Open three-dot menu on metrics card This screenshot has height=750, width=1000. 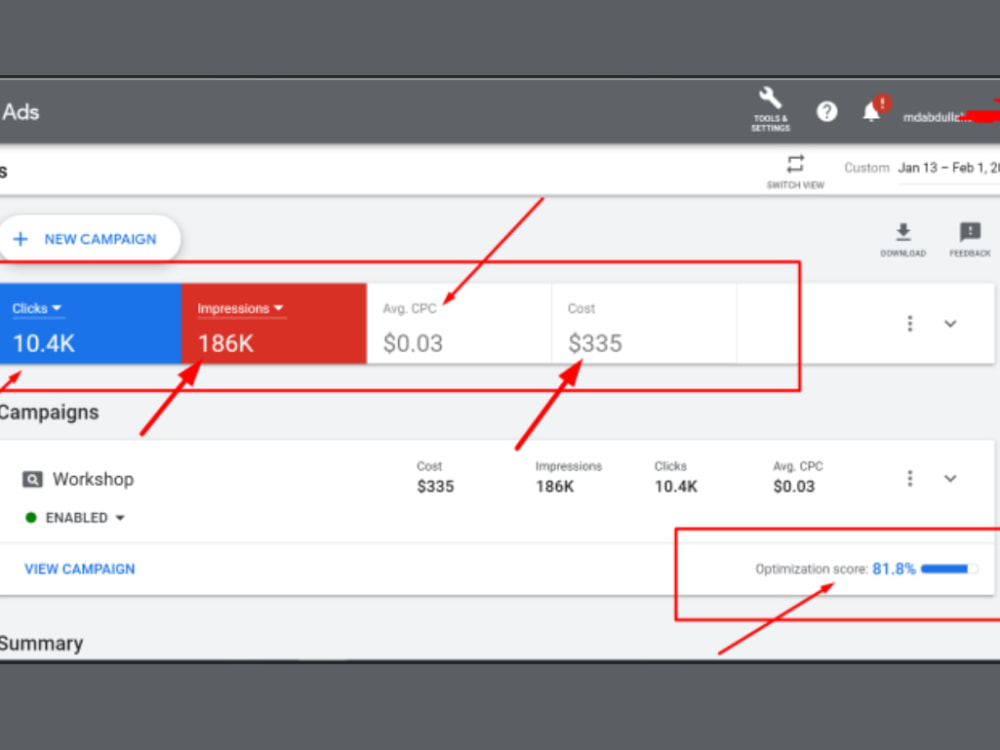[910, 323]
